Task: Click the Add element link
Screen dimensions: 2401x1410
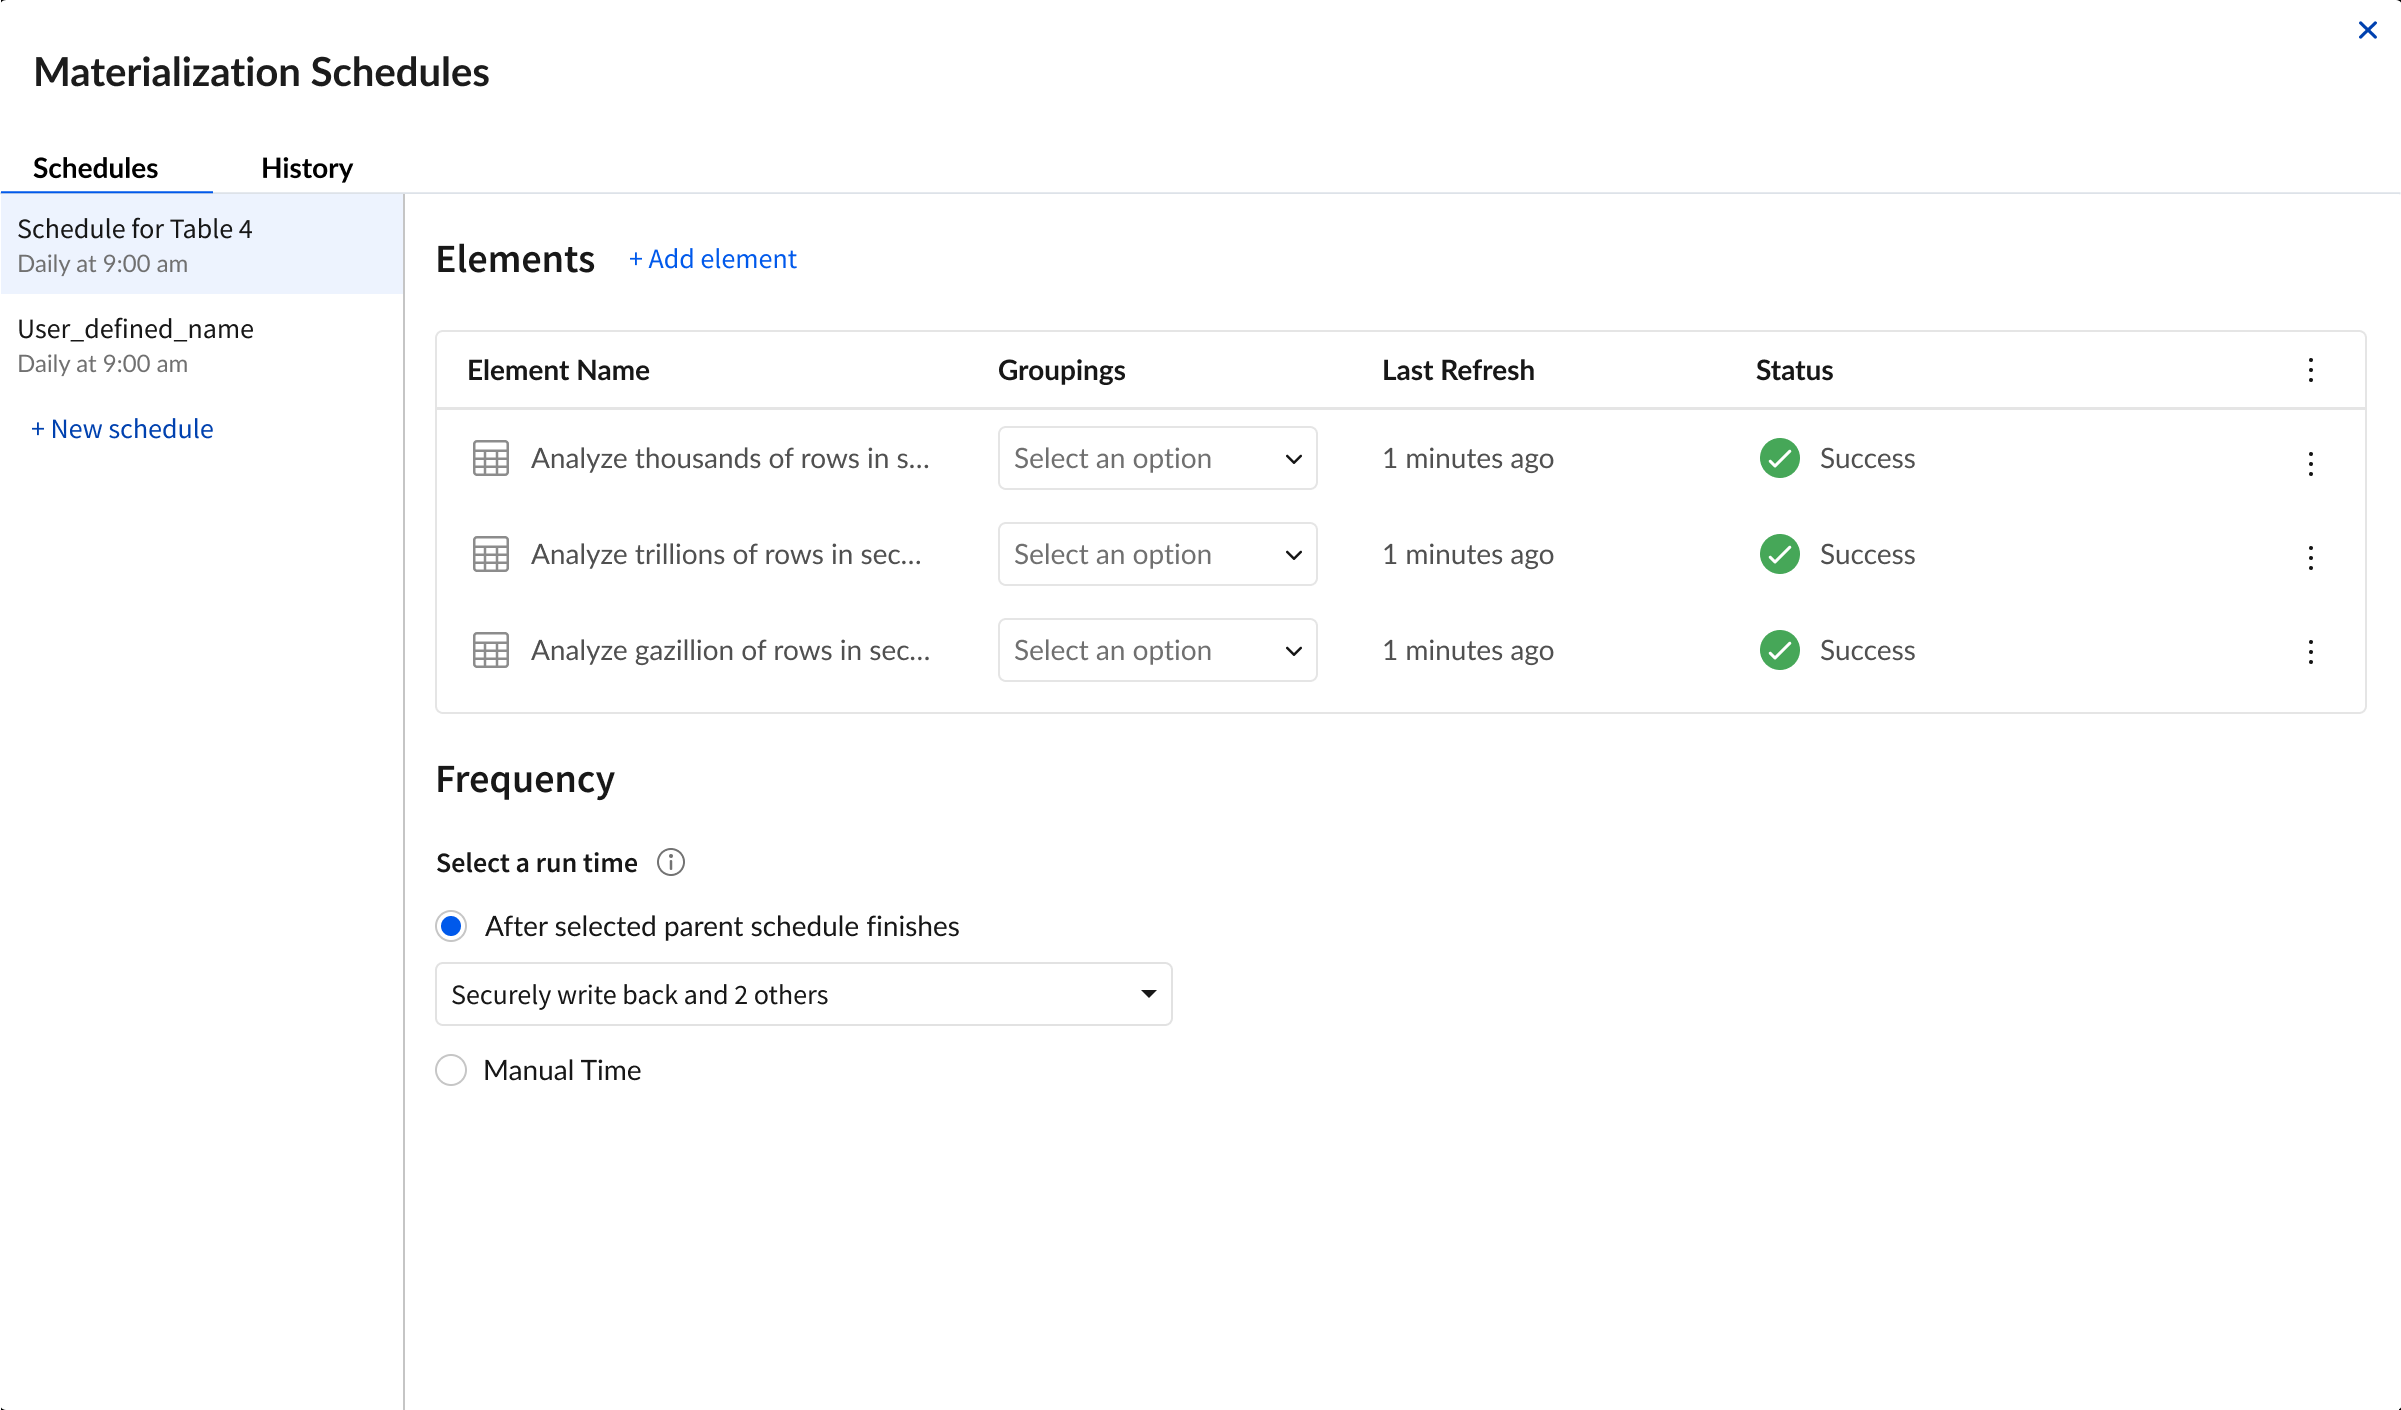Action: [x=712, y=259]
